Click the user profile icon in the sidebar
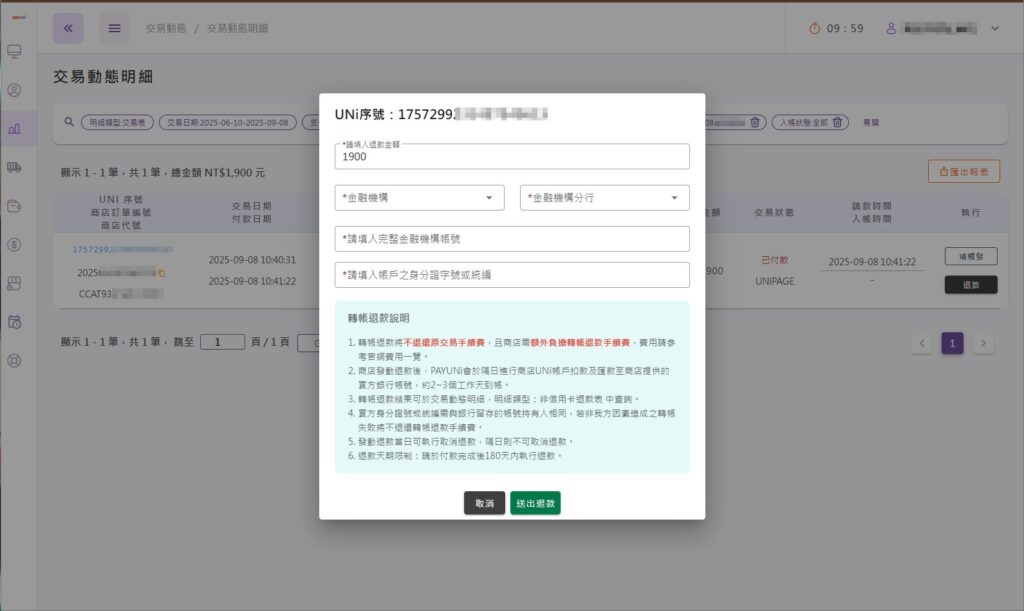This screenshot has height=611, width=1024. [13, 90]
